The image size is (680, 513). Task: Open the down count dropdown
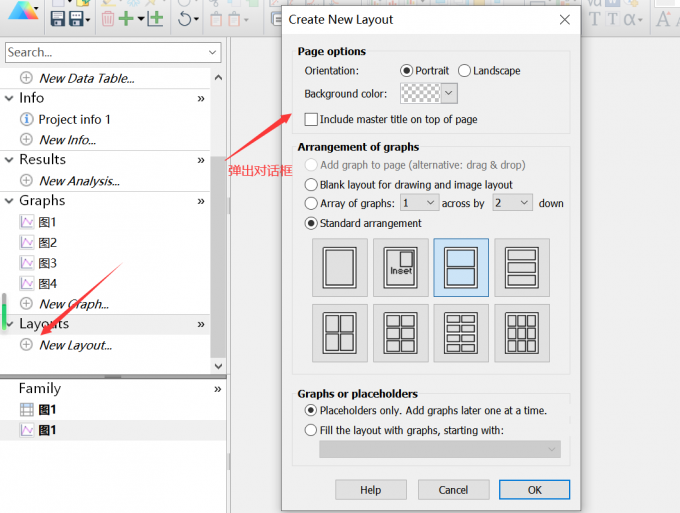[x=513, y=203]
